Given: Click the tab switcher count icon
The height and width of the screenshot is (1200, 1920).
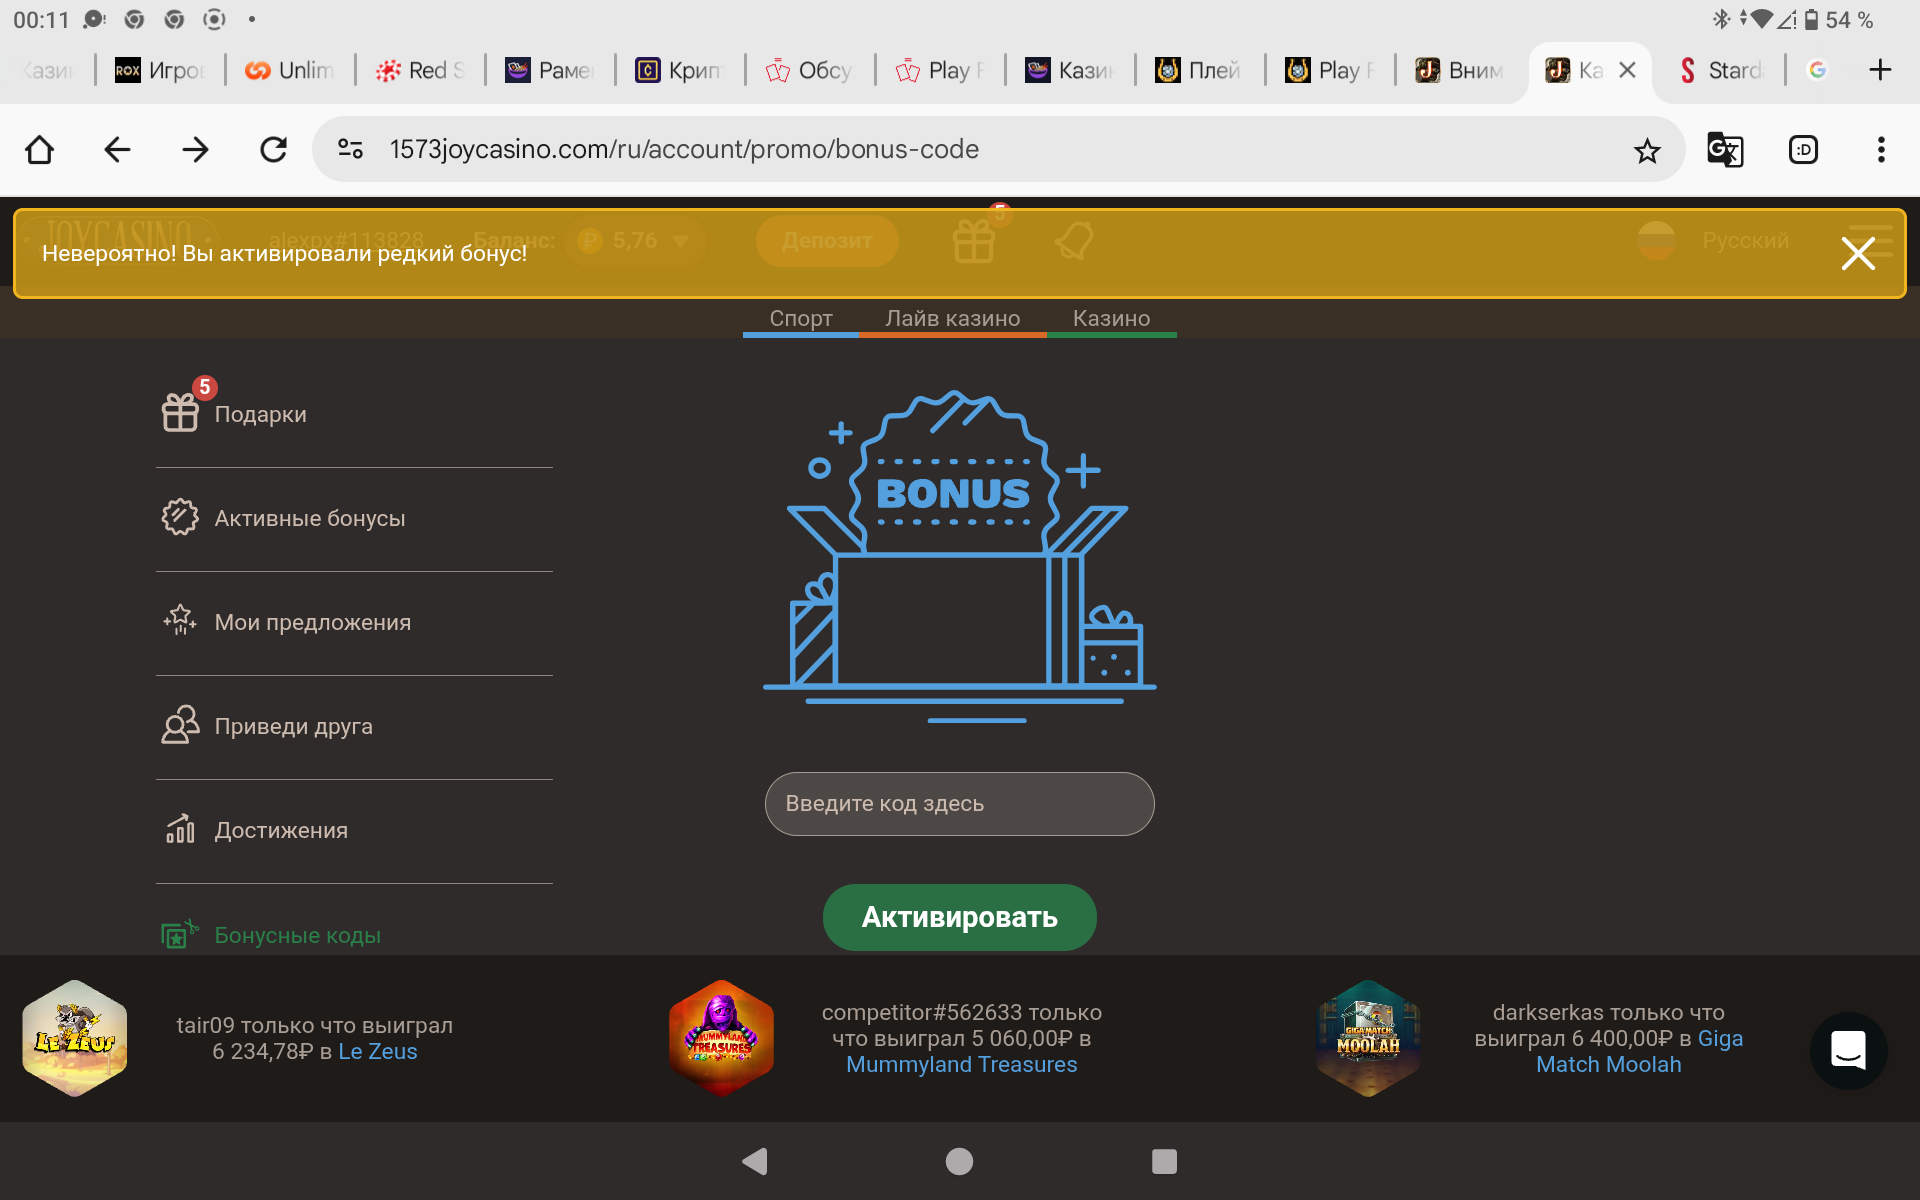Looking at the screenshot, I should pos(1802,150).
